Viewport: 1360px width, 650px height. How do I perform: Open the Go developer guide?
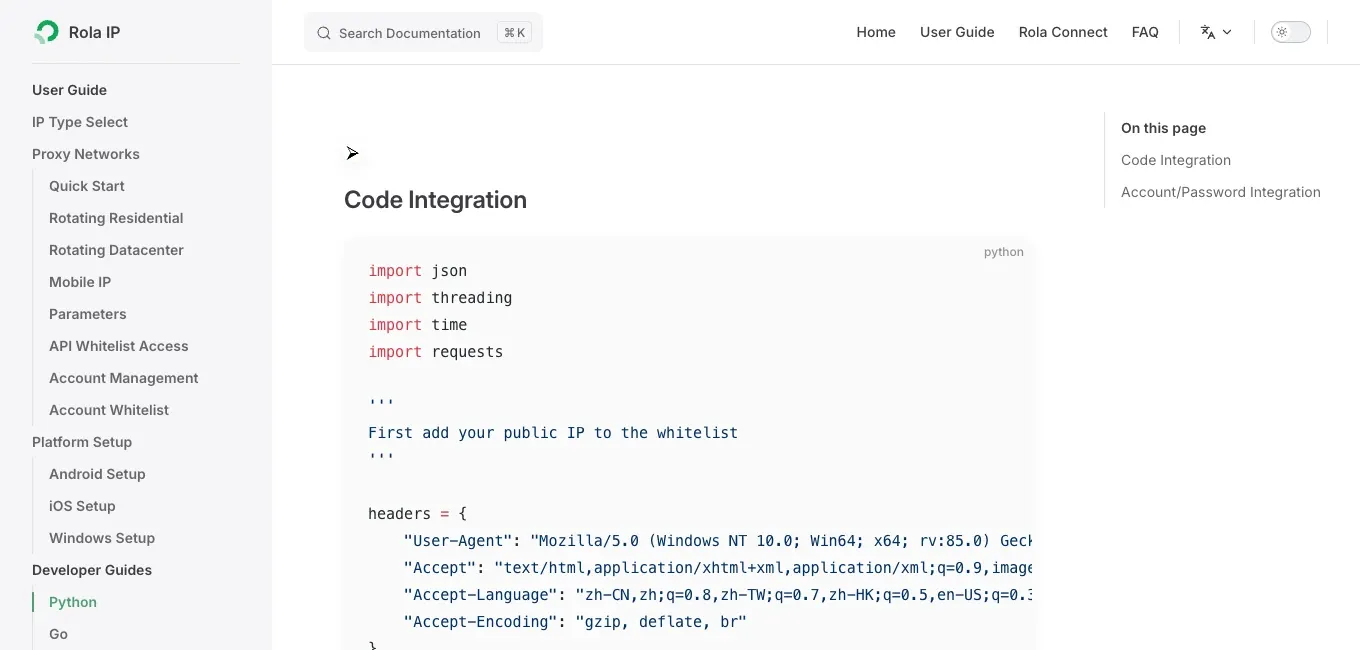tap(58, 634)
